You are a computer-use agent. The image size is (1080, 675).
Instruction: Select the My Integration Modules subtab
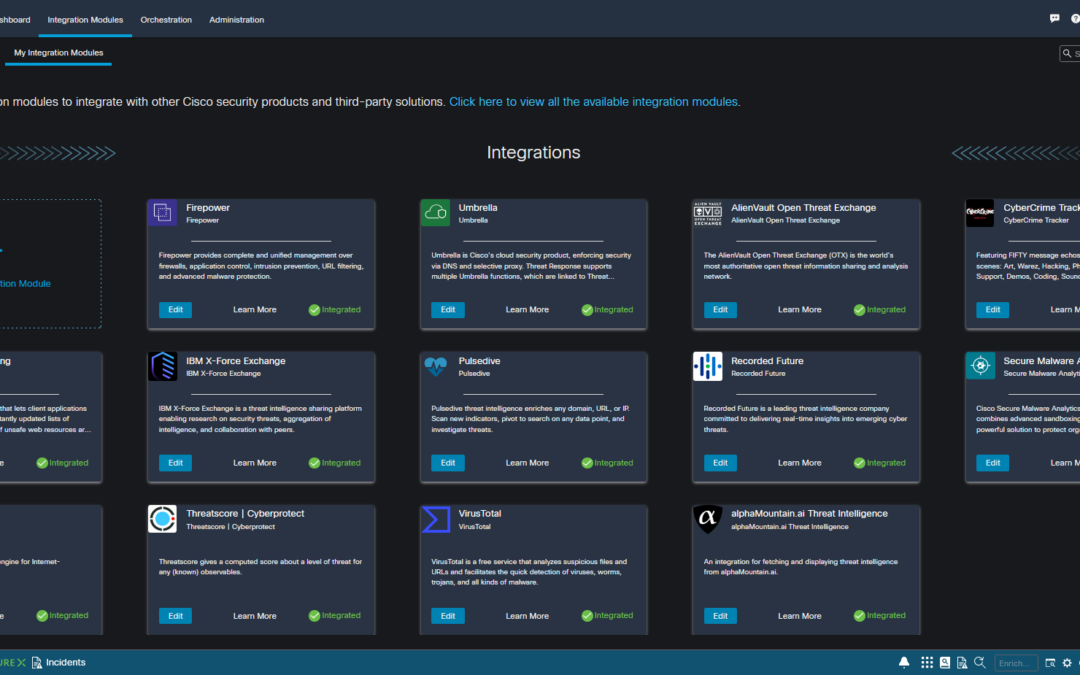[59, 53]
